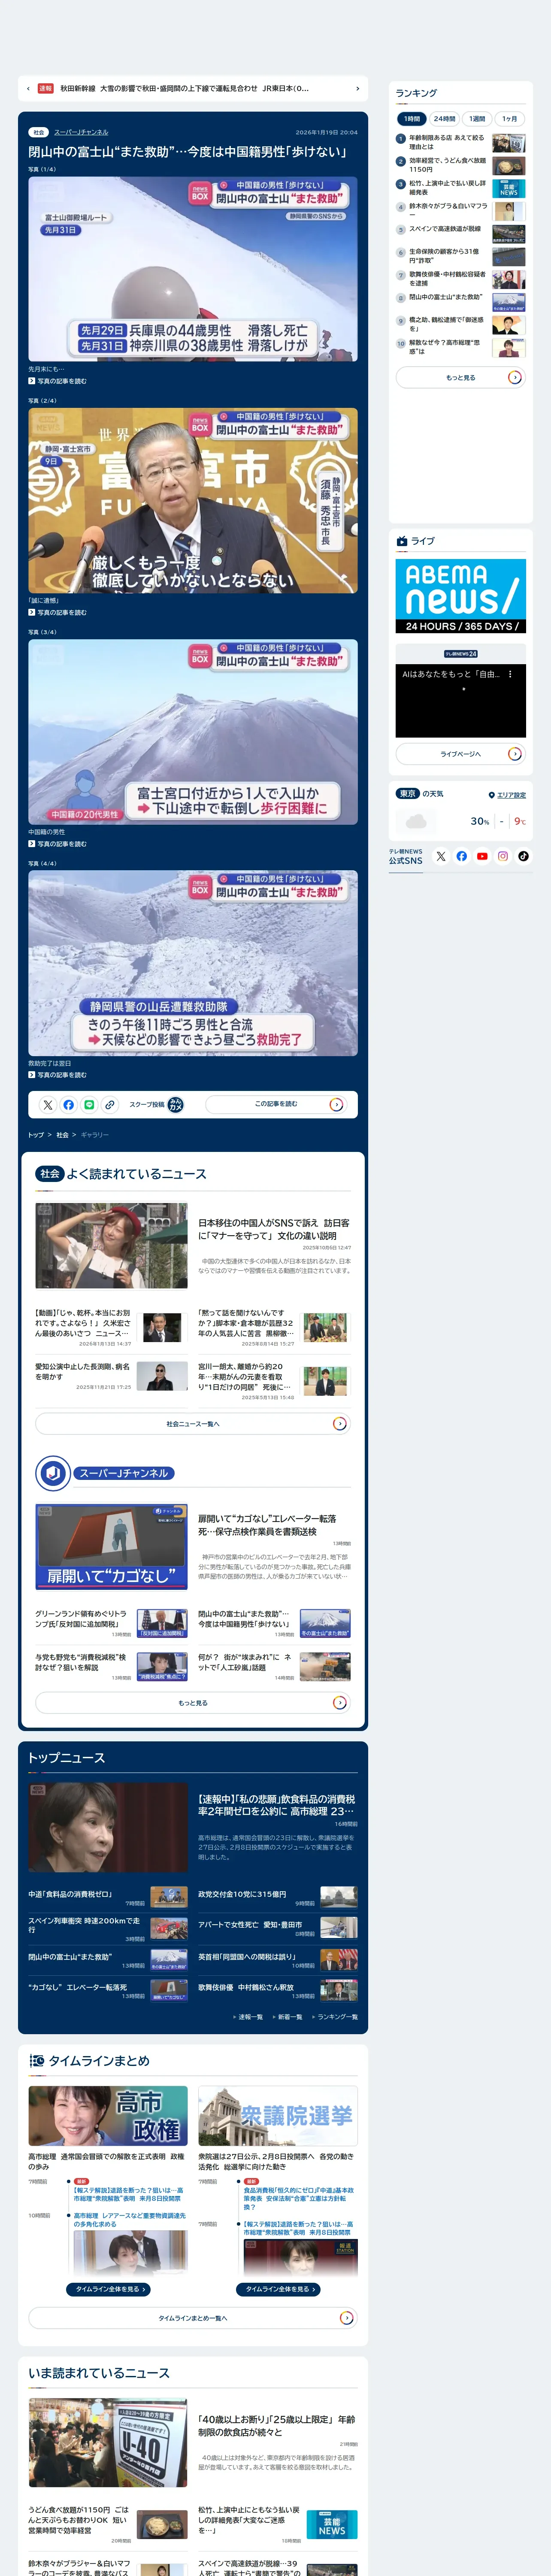Select the 1ヶ月 ranking tab
Image resolution: width=551 pixels, height=2576 pixels.
coord(509,118)
